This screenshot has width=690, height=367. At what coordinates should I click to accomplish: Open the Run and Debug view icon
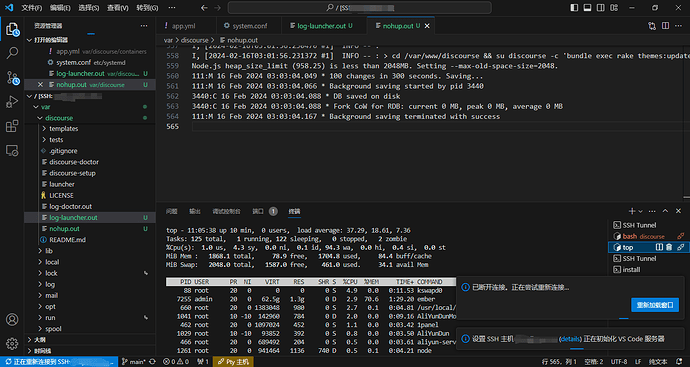point(12,102)
